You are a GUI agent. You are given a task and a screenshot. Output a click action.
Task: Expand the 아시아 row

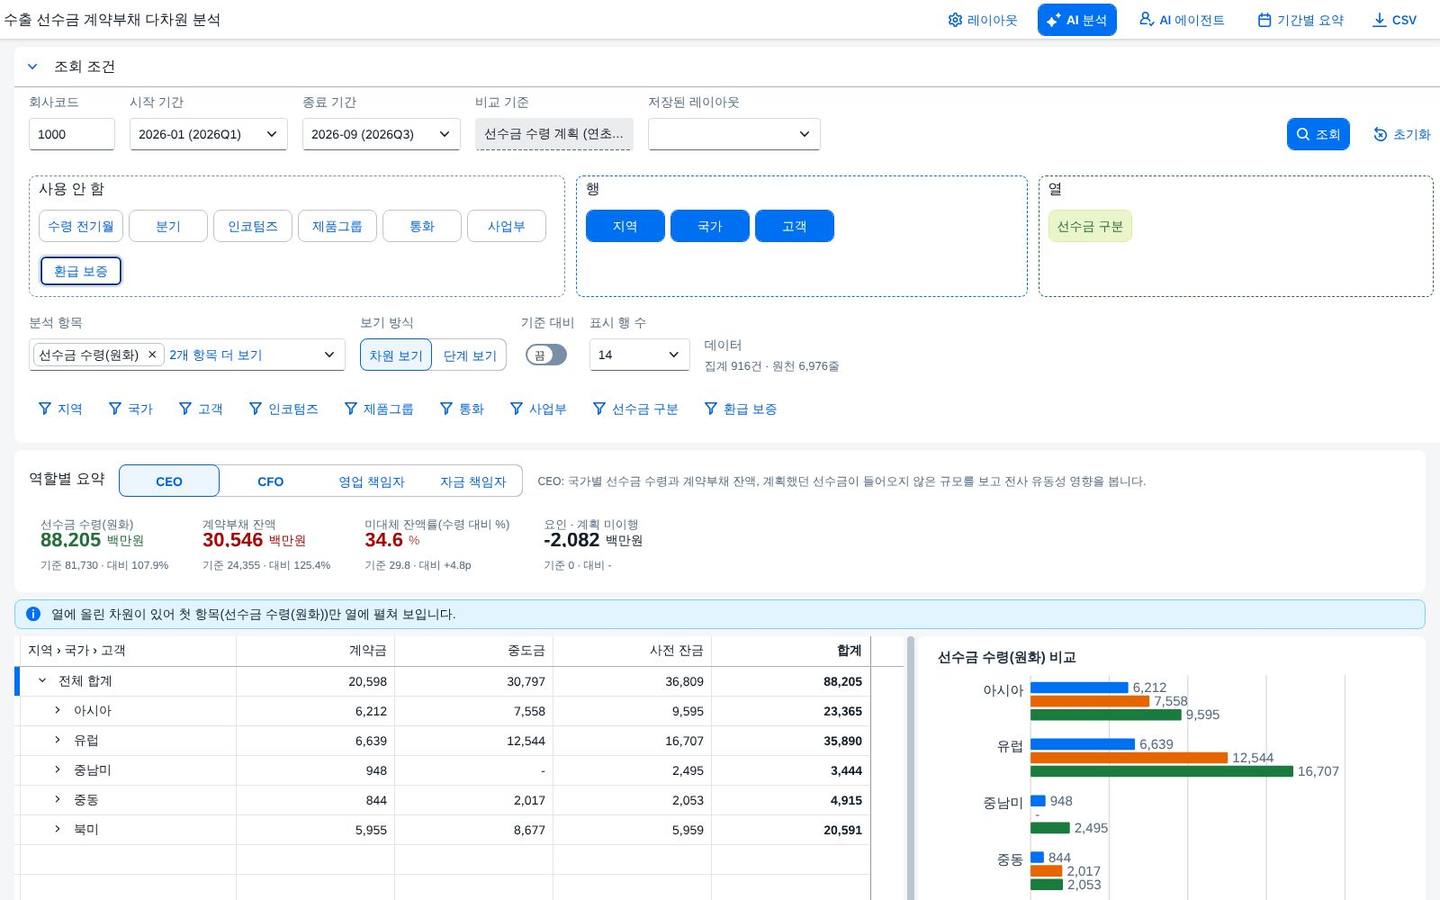click(58, 710)
